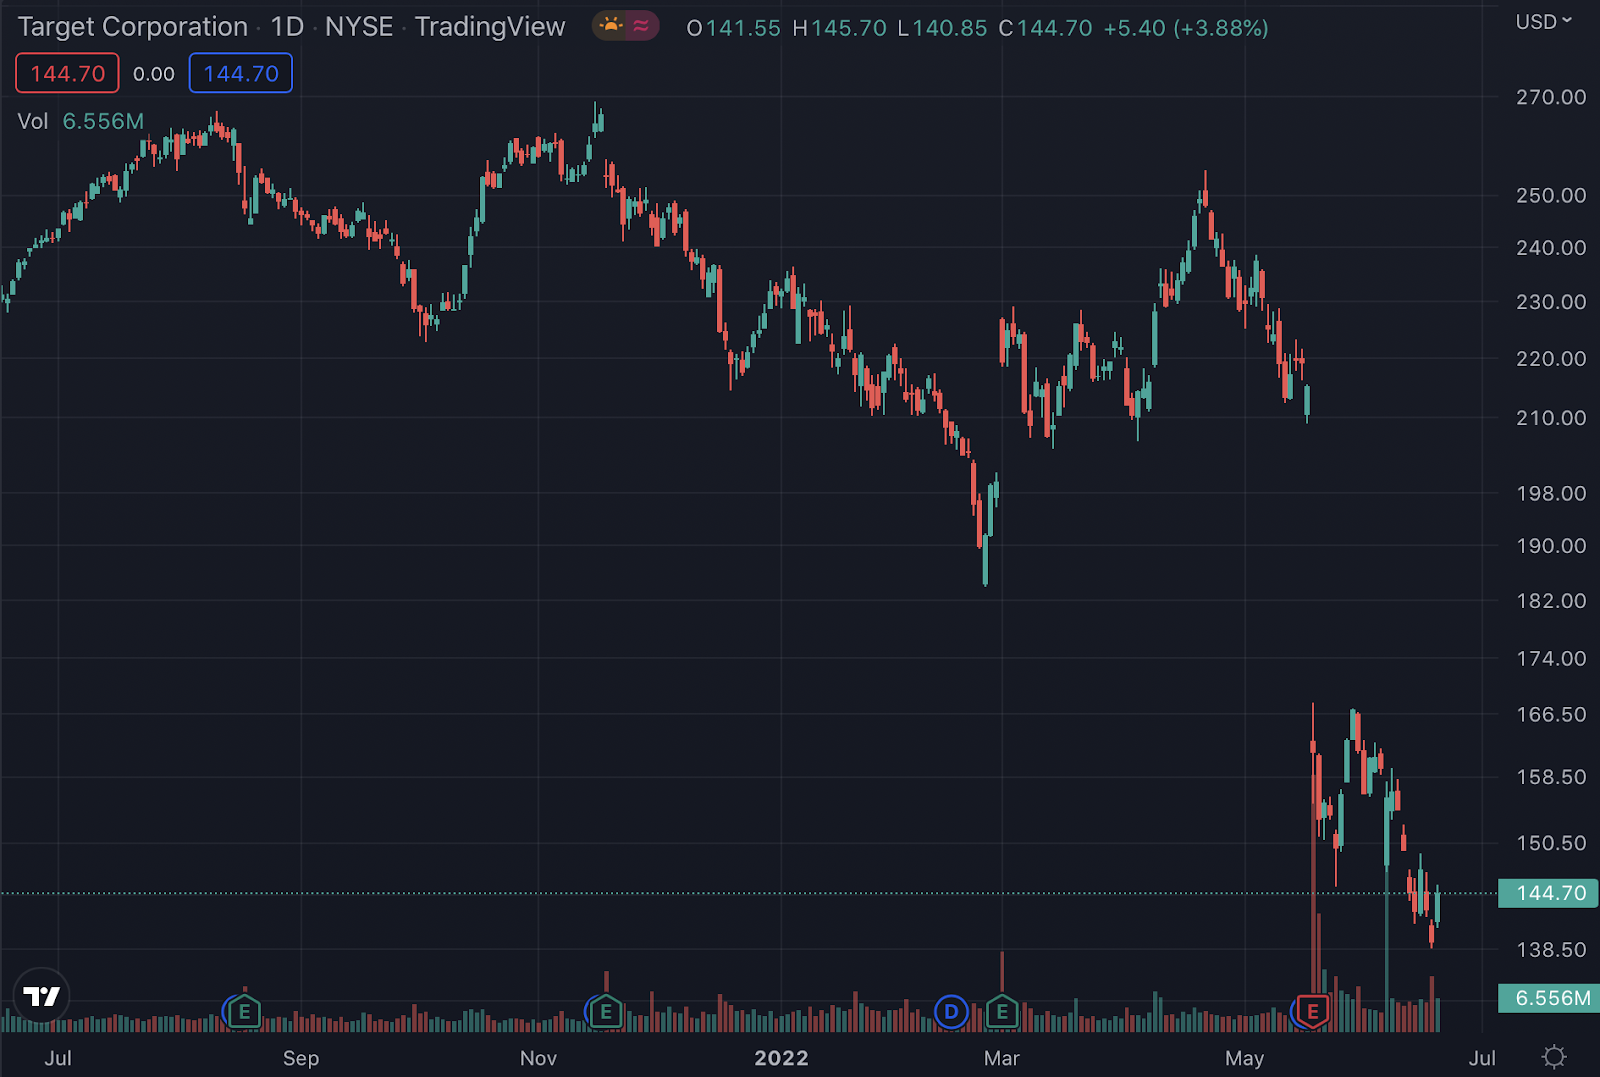Click the 0.00 spread value
Viewport: 1600px width, 1077px height.
154,74
